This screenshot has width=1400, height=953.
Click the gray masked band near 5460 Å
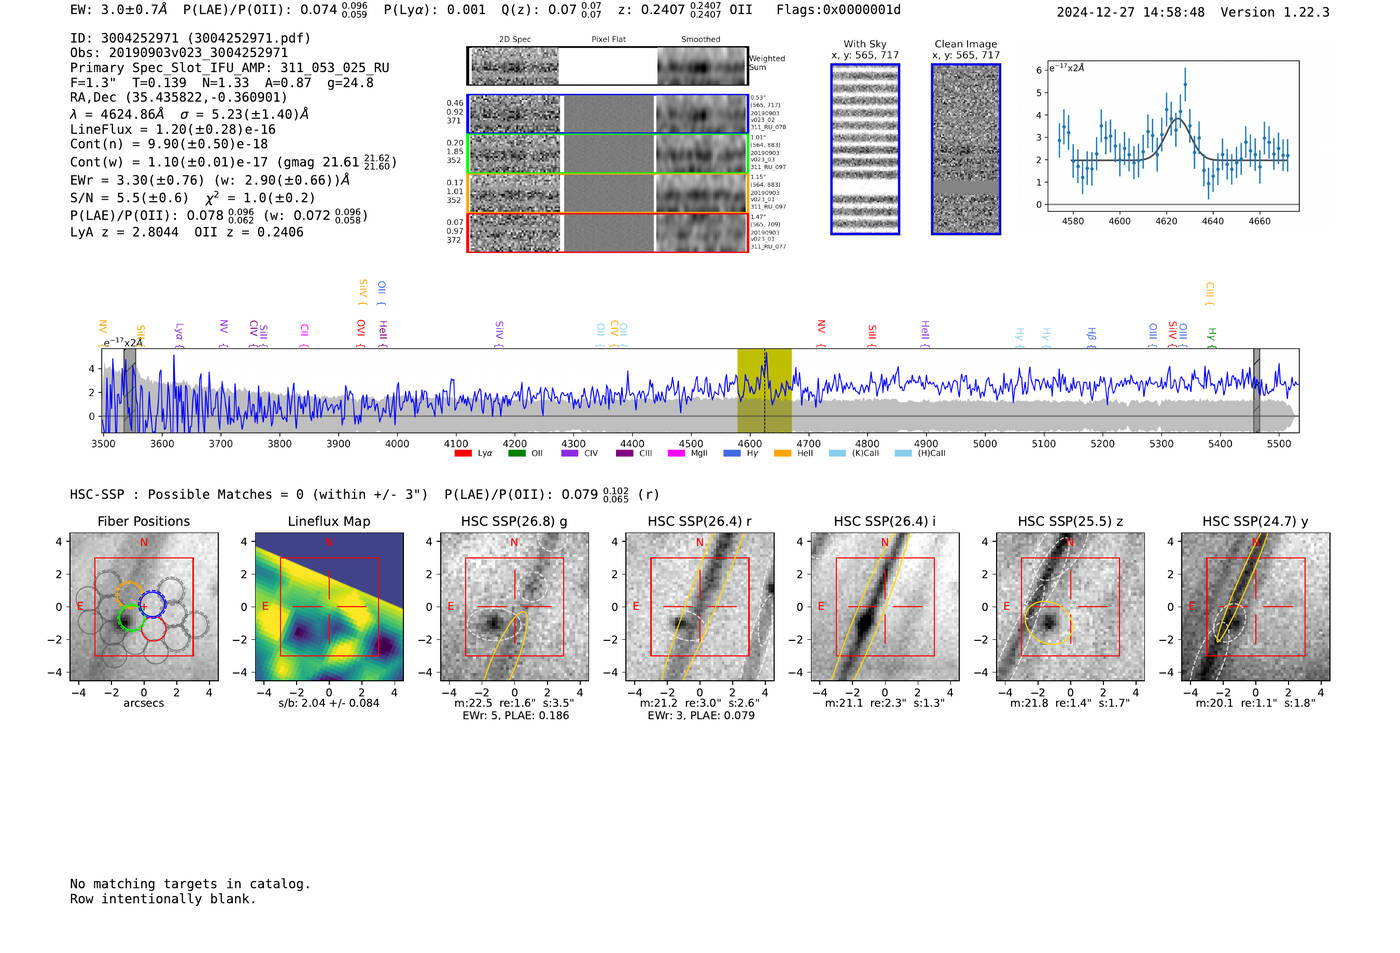coord(1257,390)
